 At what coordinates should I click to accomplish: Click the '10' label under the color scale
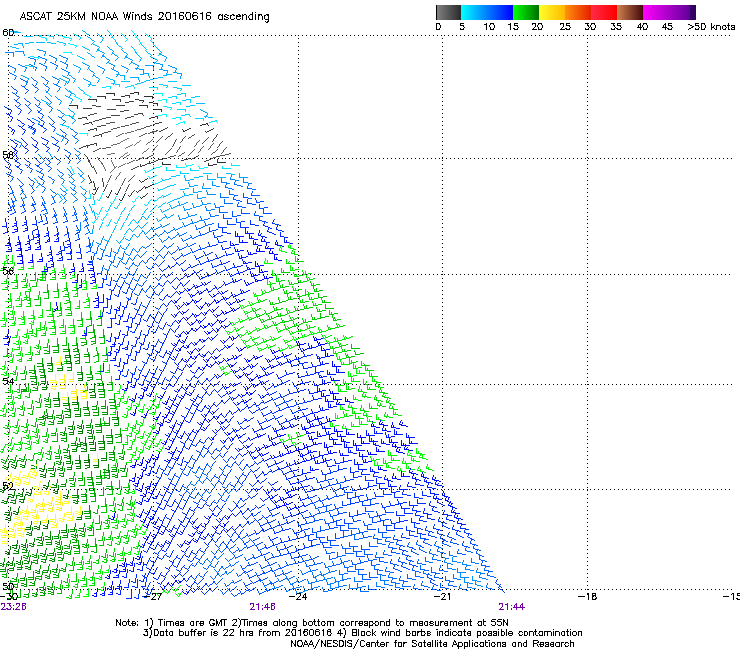tap(489, 27)
